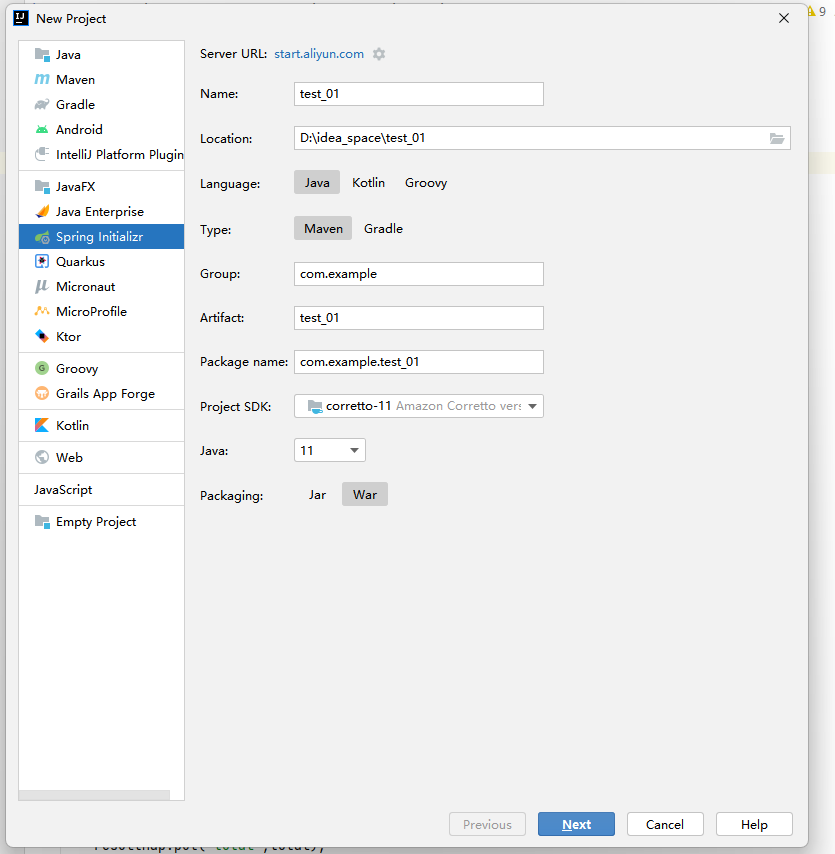835x854 pixels.
Task: Click into the Package name field
Action: pyautogui.click(x=419, y=362)
